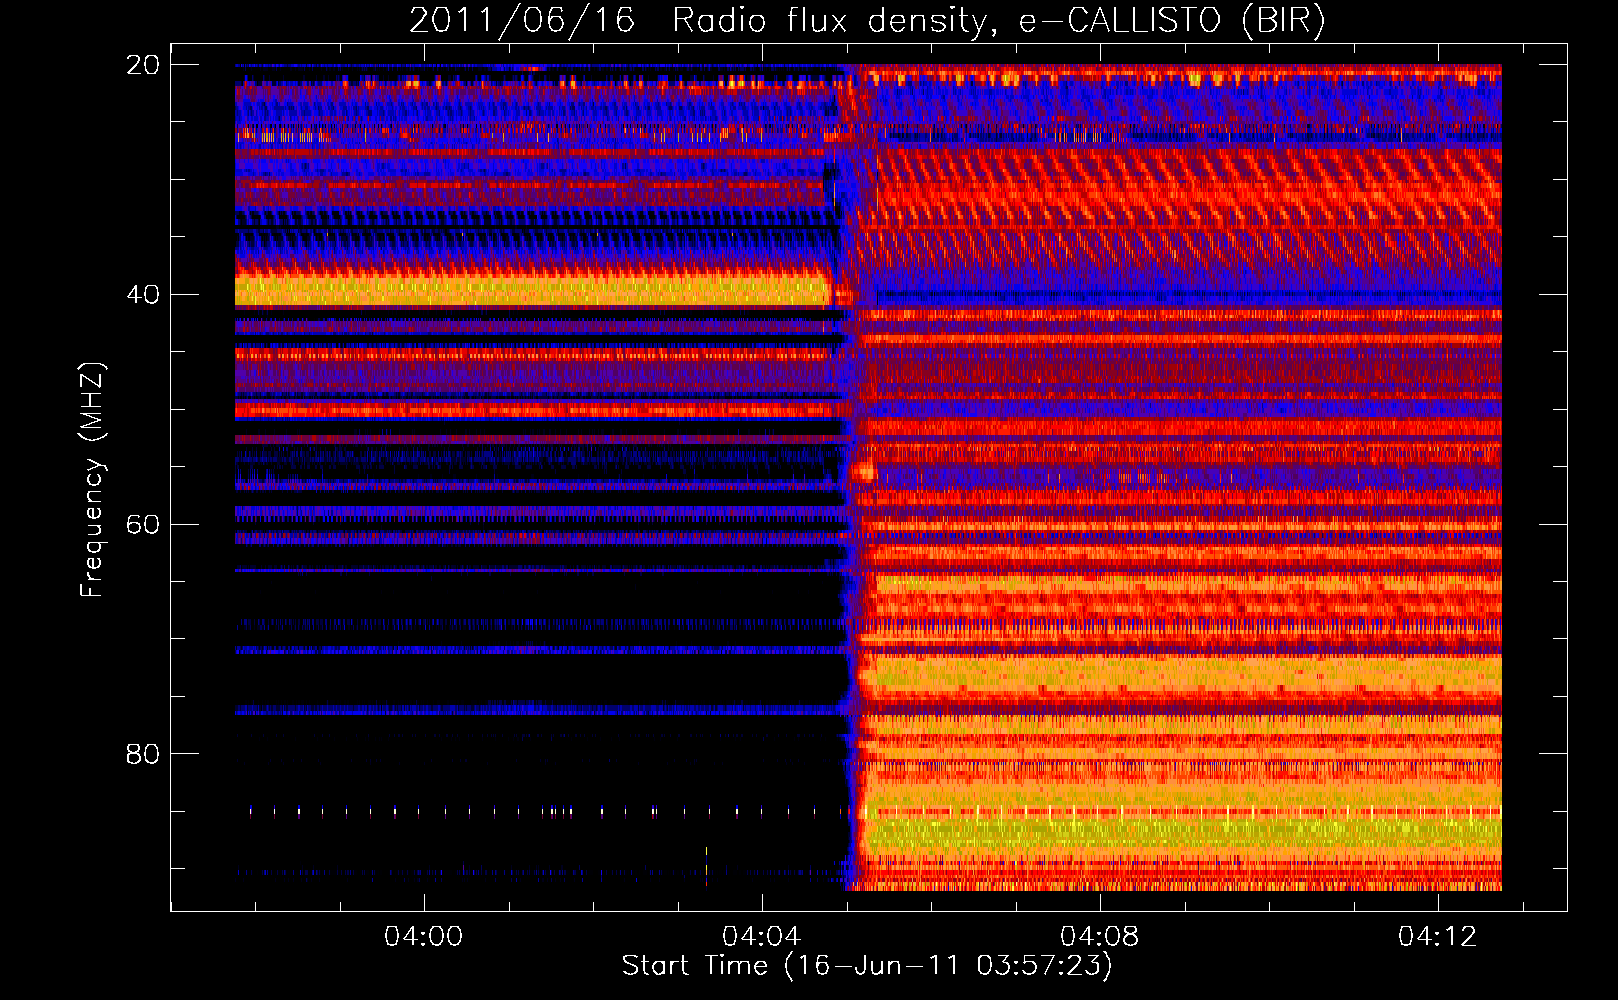The image size is (1618, 1000).
Task: Click the '04:00' time tick label
Action: point(424,936)
